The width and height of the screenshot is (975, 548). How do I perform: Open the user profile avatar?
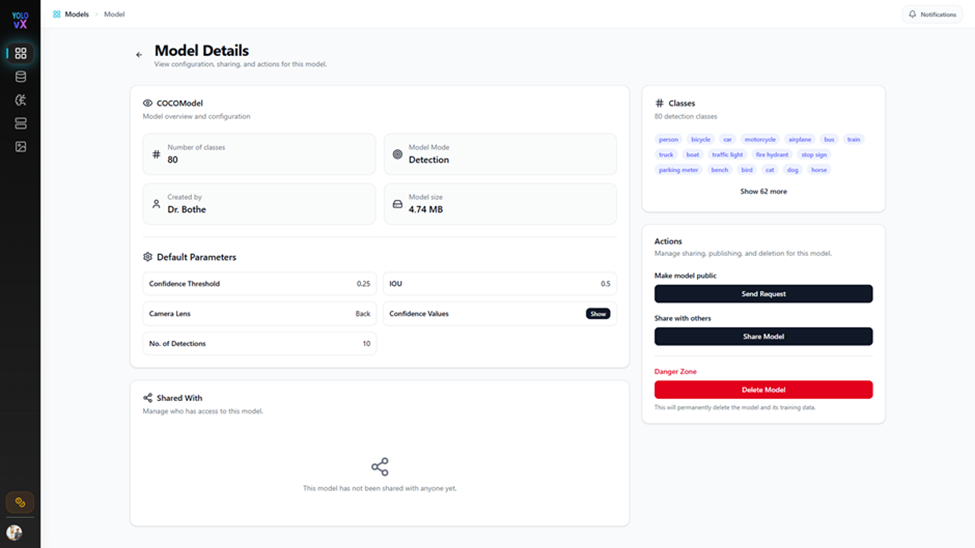click(x=14, y=532)
